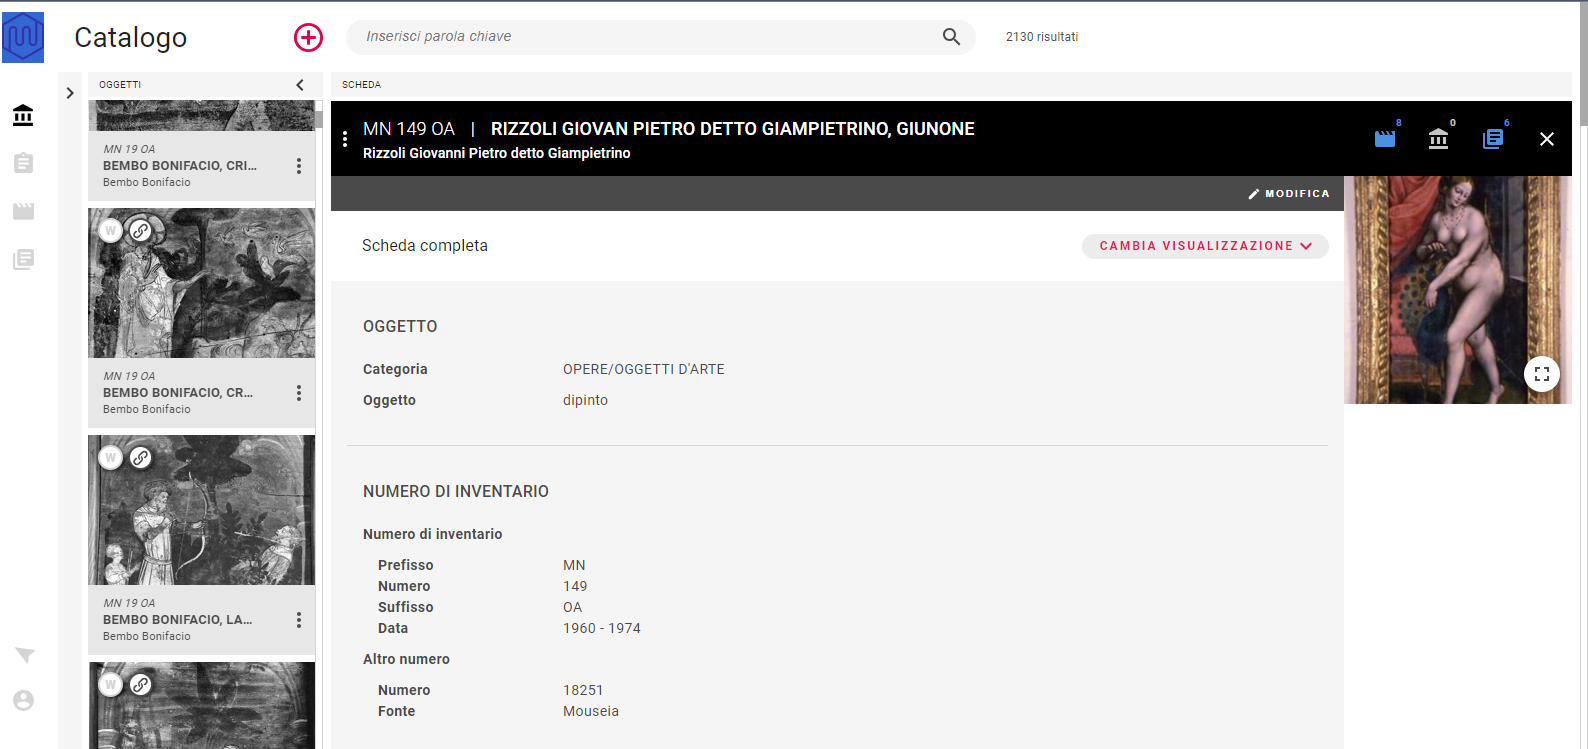Click the OPERE/OGGETTI D'ARTE category value
The image size is (1588, 749).
point(644,370)
